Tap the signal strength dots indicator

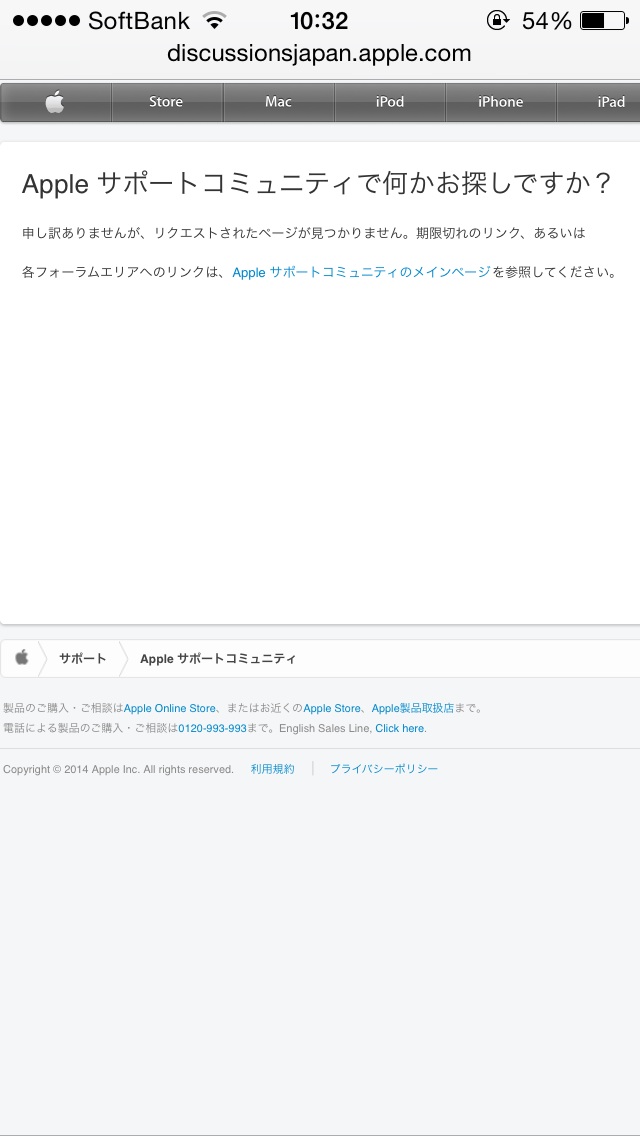click(46, 21)
